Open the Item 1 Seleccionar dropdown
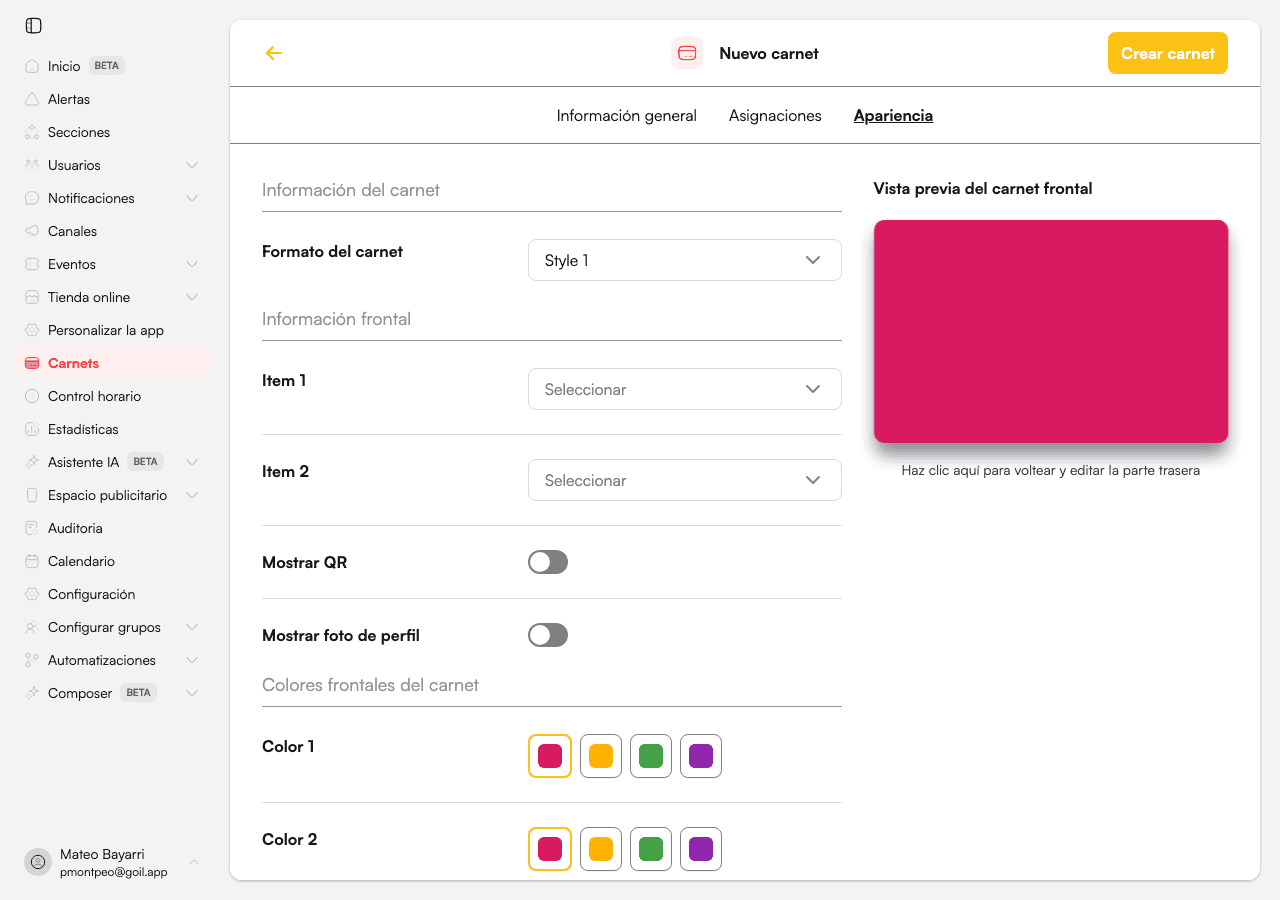 (x=685, y=389)
